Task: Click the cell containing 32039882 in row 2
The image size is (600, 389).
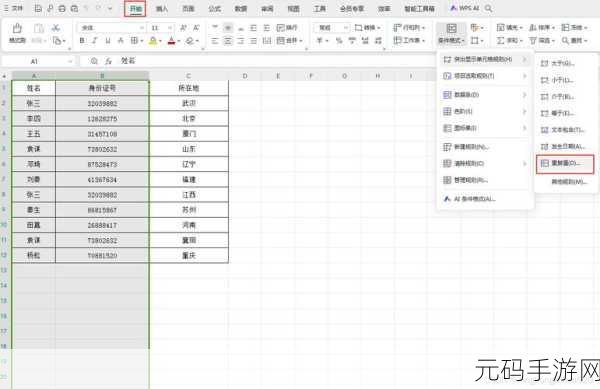Action: (x=102, y=103)
